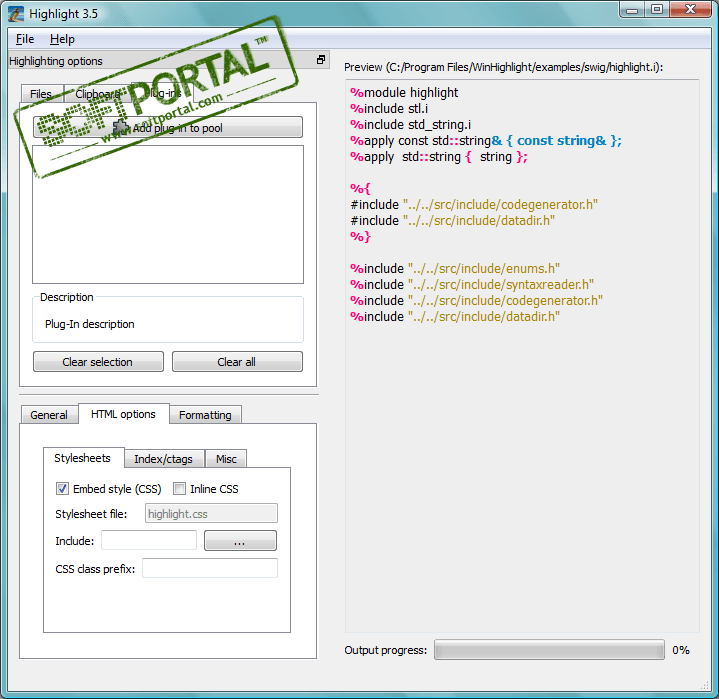Click the window resize grip corner

pos(705,685)
